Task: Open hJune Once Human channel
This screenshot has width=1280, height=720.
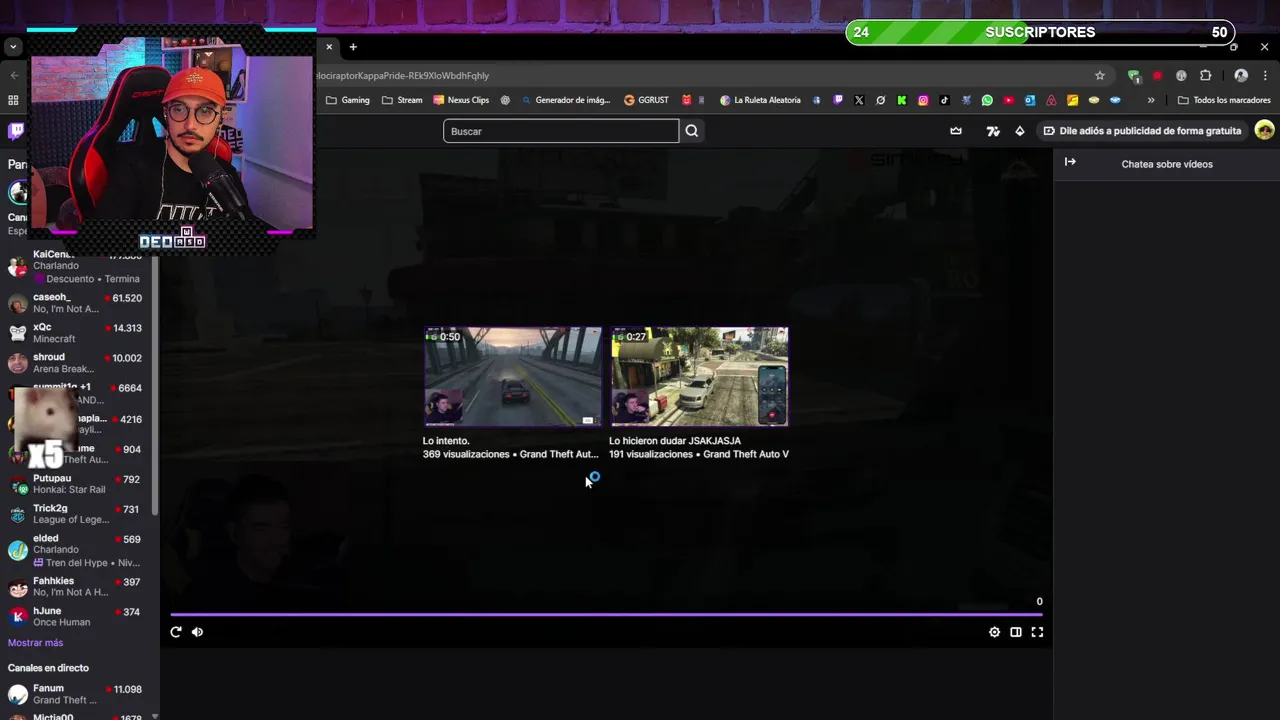Action: point(78,616)
